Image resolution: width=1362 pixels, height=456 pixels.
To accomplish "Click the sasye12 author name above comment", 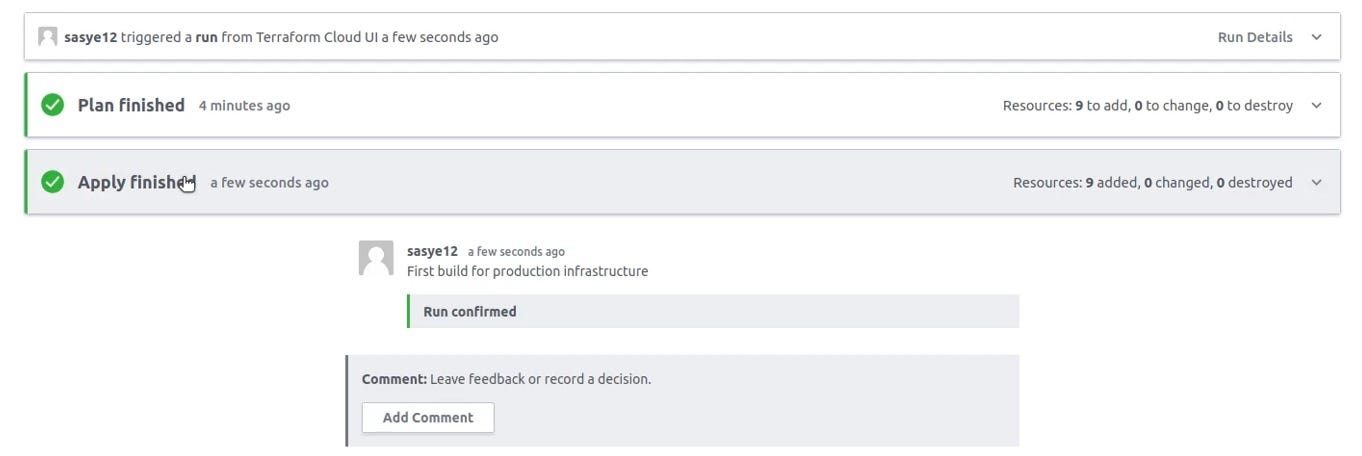I will pos(432,251).
